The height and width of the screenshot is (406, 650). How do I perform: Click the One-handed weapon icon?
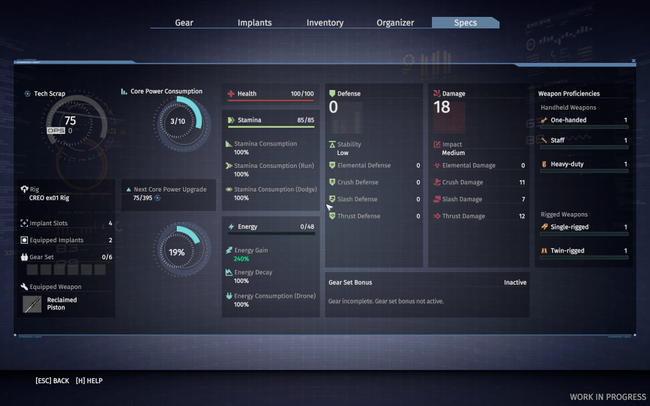544,120
